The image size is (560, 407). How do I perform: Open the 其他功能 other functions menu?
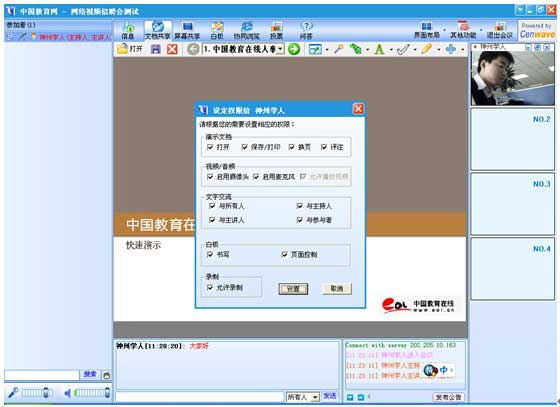463,30
